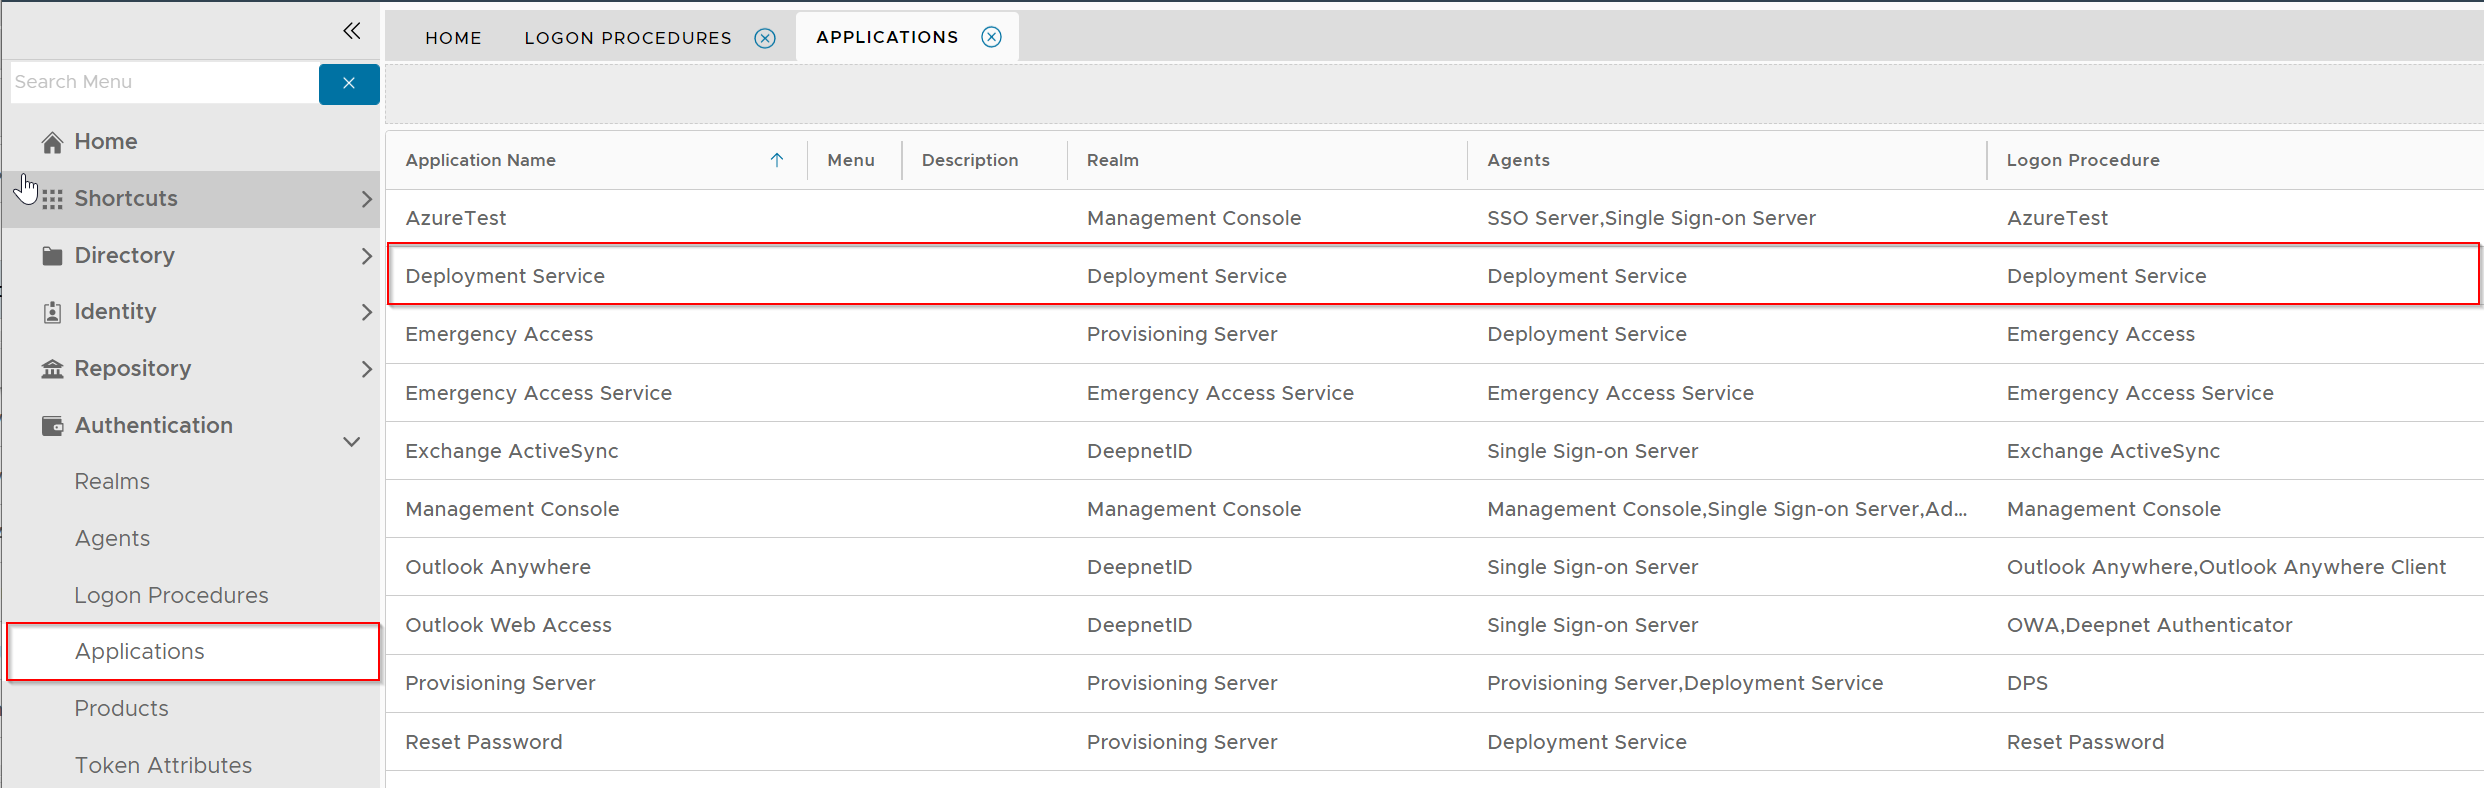
Task: Open the Logon Procedures tab
Action: coord(627,38)
